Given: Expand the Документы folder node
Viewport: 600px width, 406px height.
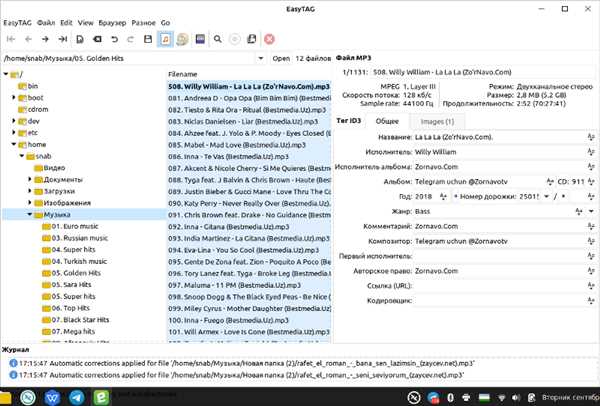Looking at the screenshot, I should [30, 179].
